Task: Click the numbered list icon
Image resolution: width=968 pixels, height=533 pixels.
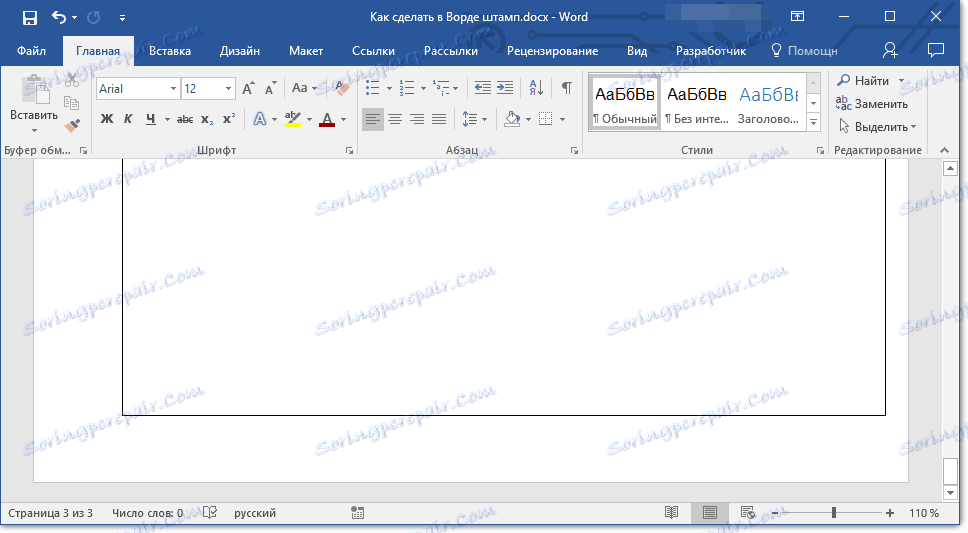Action: (x=407, y=88)
